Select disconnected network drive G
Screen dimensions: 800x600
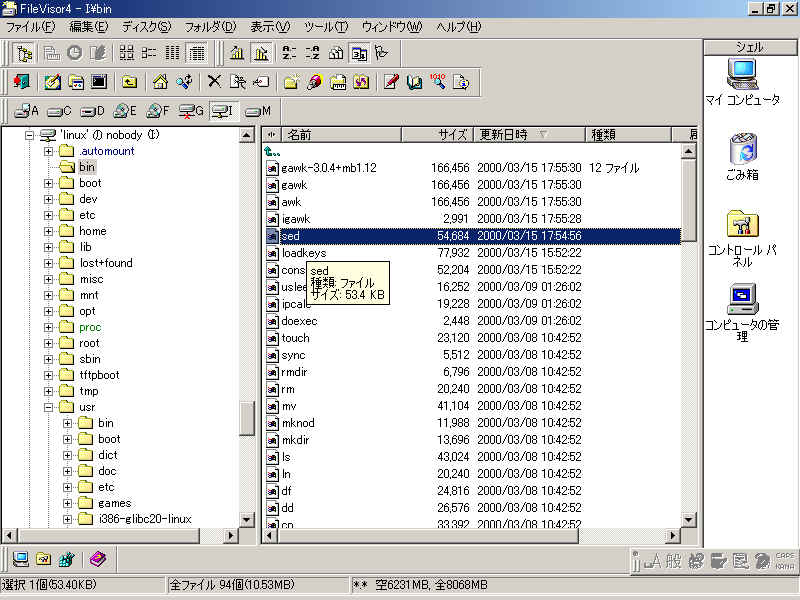tap(191, 111)
